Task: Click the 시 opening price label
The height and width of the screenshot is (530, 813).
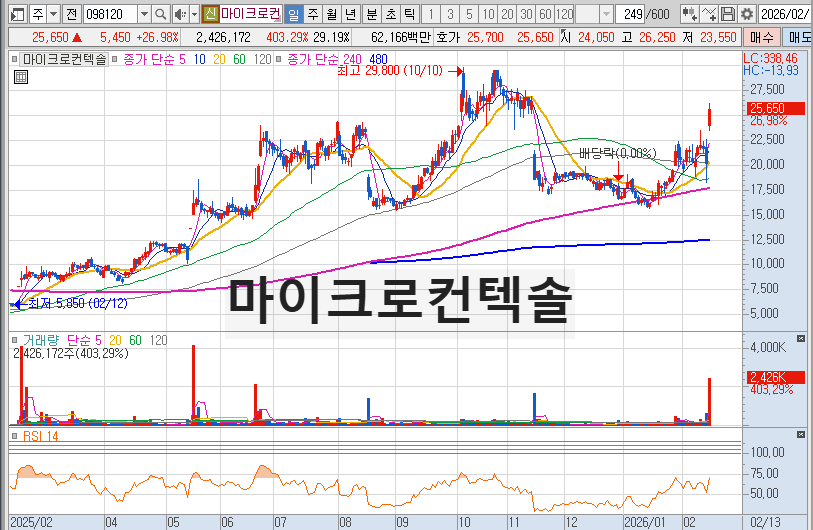Action: 566,37
